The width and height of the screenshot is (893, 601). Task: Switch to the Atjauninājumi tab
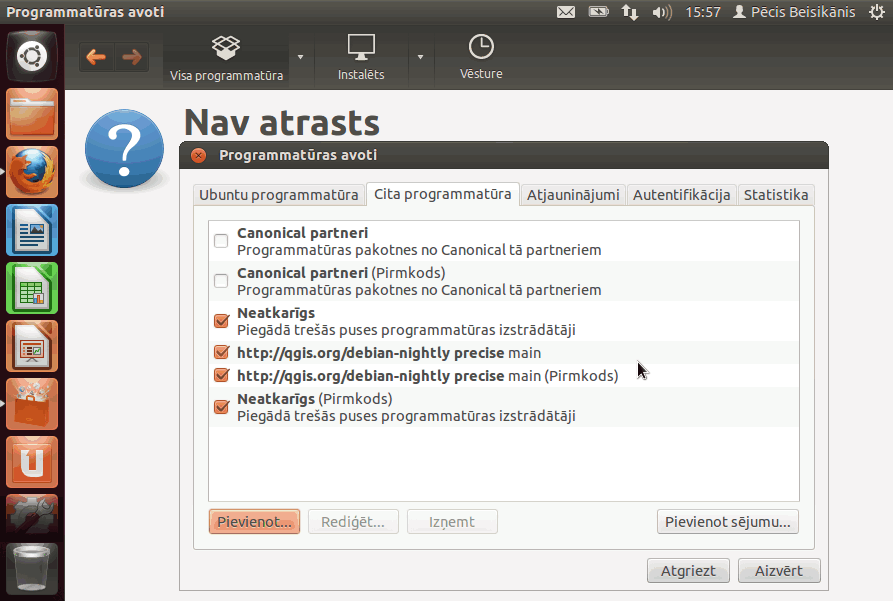pos(573,195)
